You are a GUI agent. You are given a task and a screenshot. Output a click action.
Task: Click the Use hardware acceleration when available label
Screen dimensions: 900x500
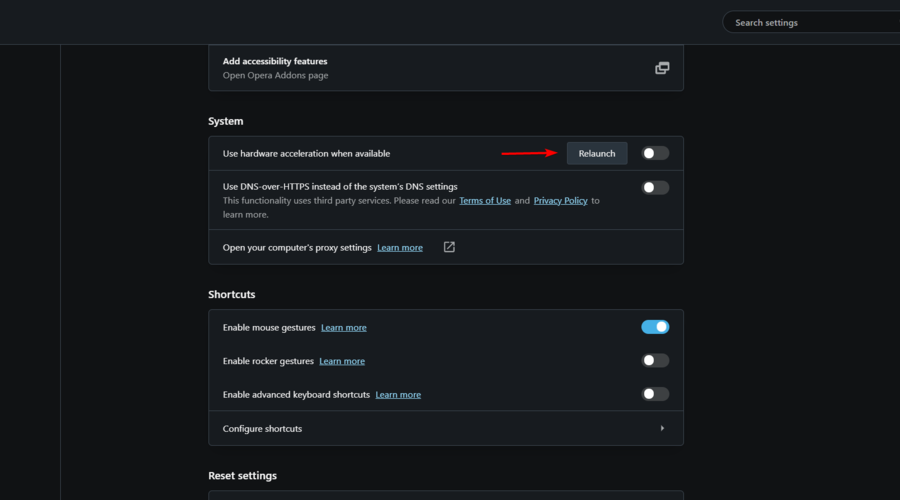307,153
